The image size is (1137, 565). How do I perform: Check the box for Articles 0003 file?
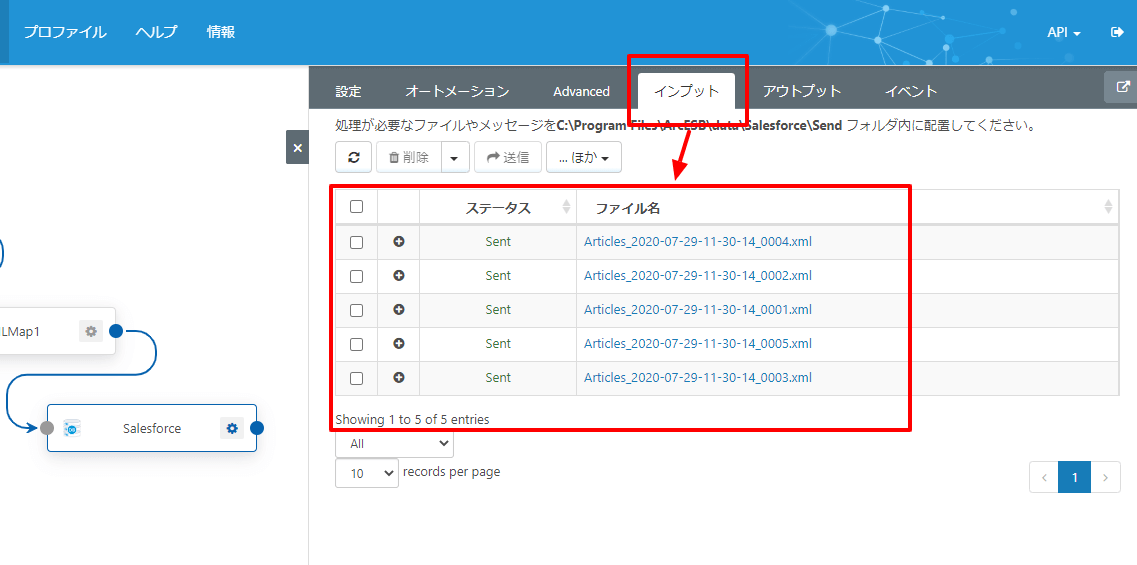(x=356, y=378)
